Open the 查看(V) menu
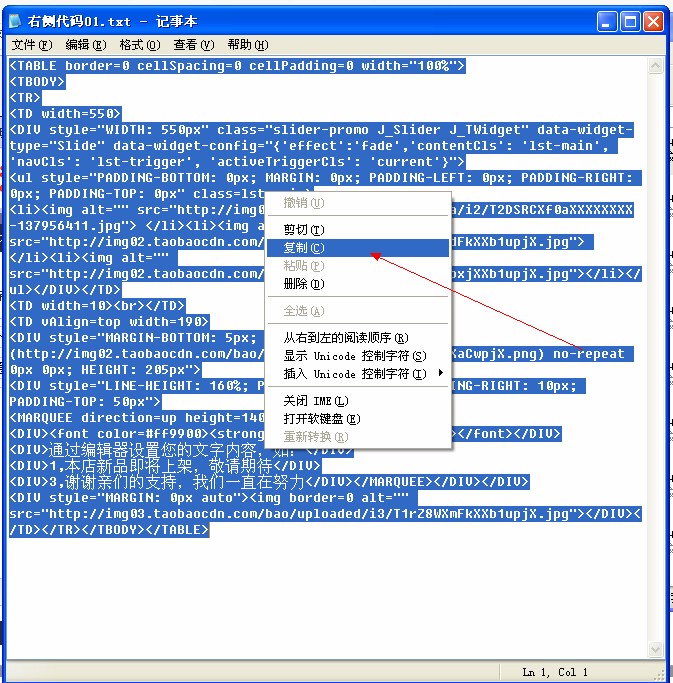 point(193,45)
